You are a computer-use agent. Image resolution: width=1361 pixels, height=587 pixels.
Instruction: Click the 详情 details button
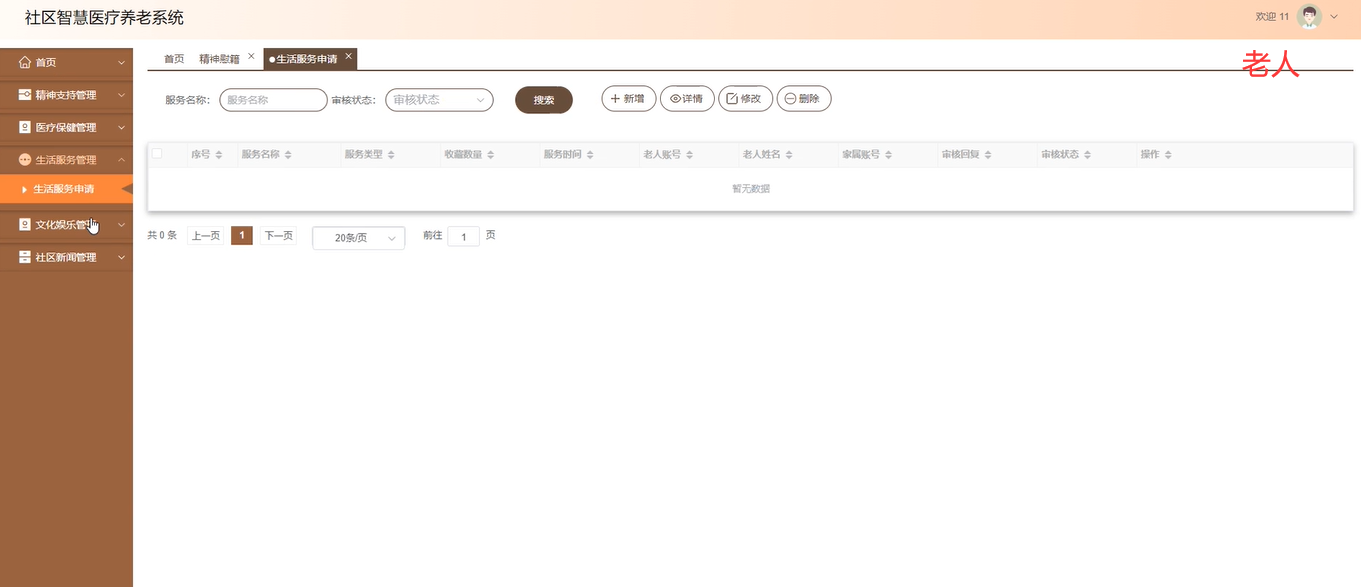[x=687, y=98]
